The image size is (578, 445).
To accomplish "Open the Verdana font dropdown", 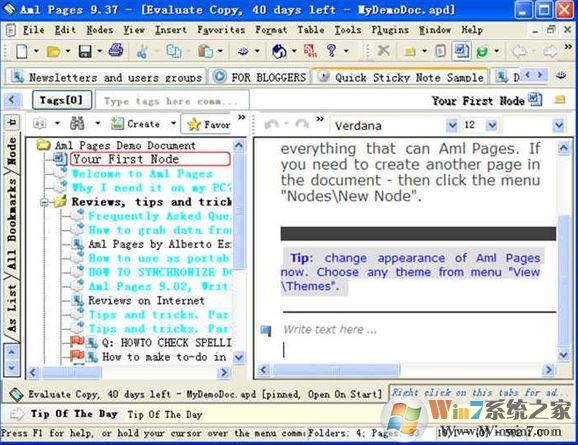I will pyautogui.click(x=452, y=125).
